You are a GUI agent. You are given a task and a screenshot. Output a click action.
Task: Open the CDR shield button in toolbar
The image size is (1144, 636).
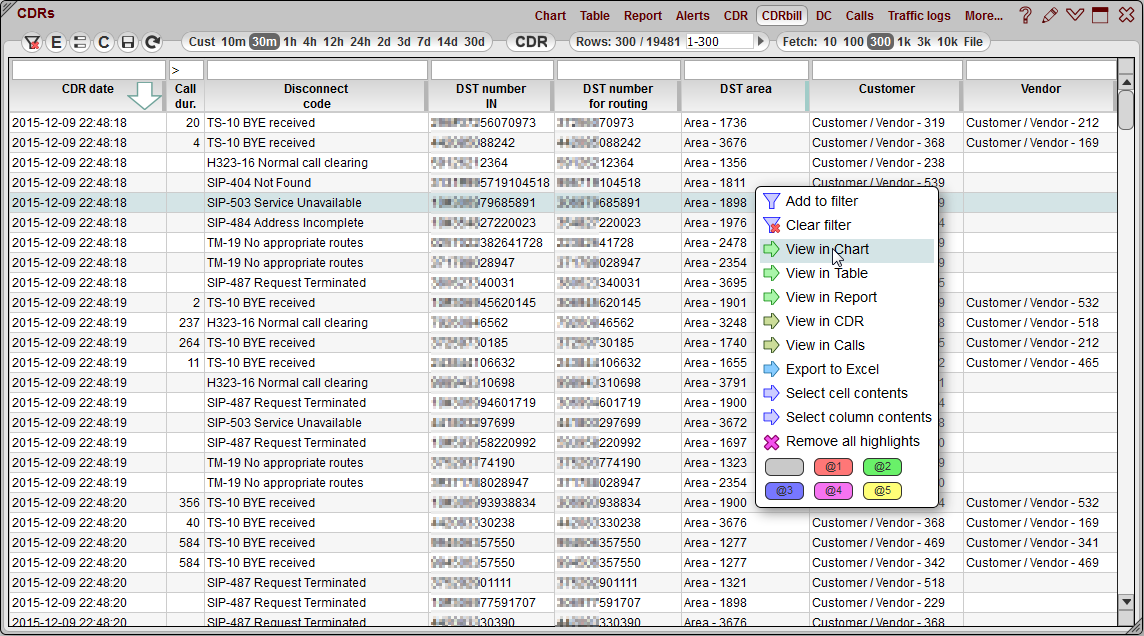(x=531, y=42)
